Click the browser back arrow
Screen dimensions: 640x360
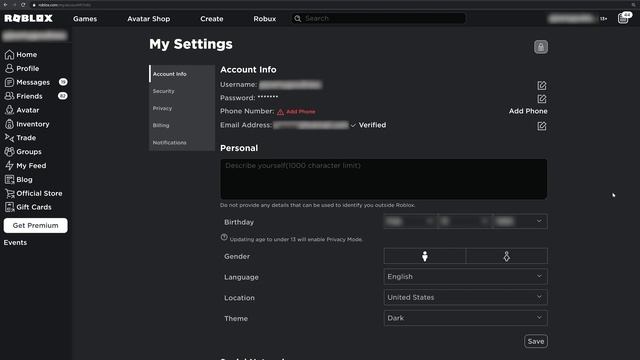(x=5, y=5)
